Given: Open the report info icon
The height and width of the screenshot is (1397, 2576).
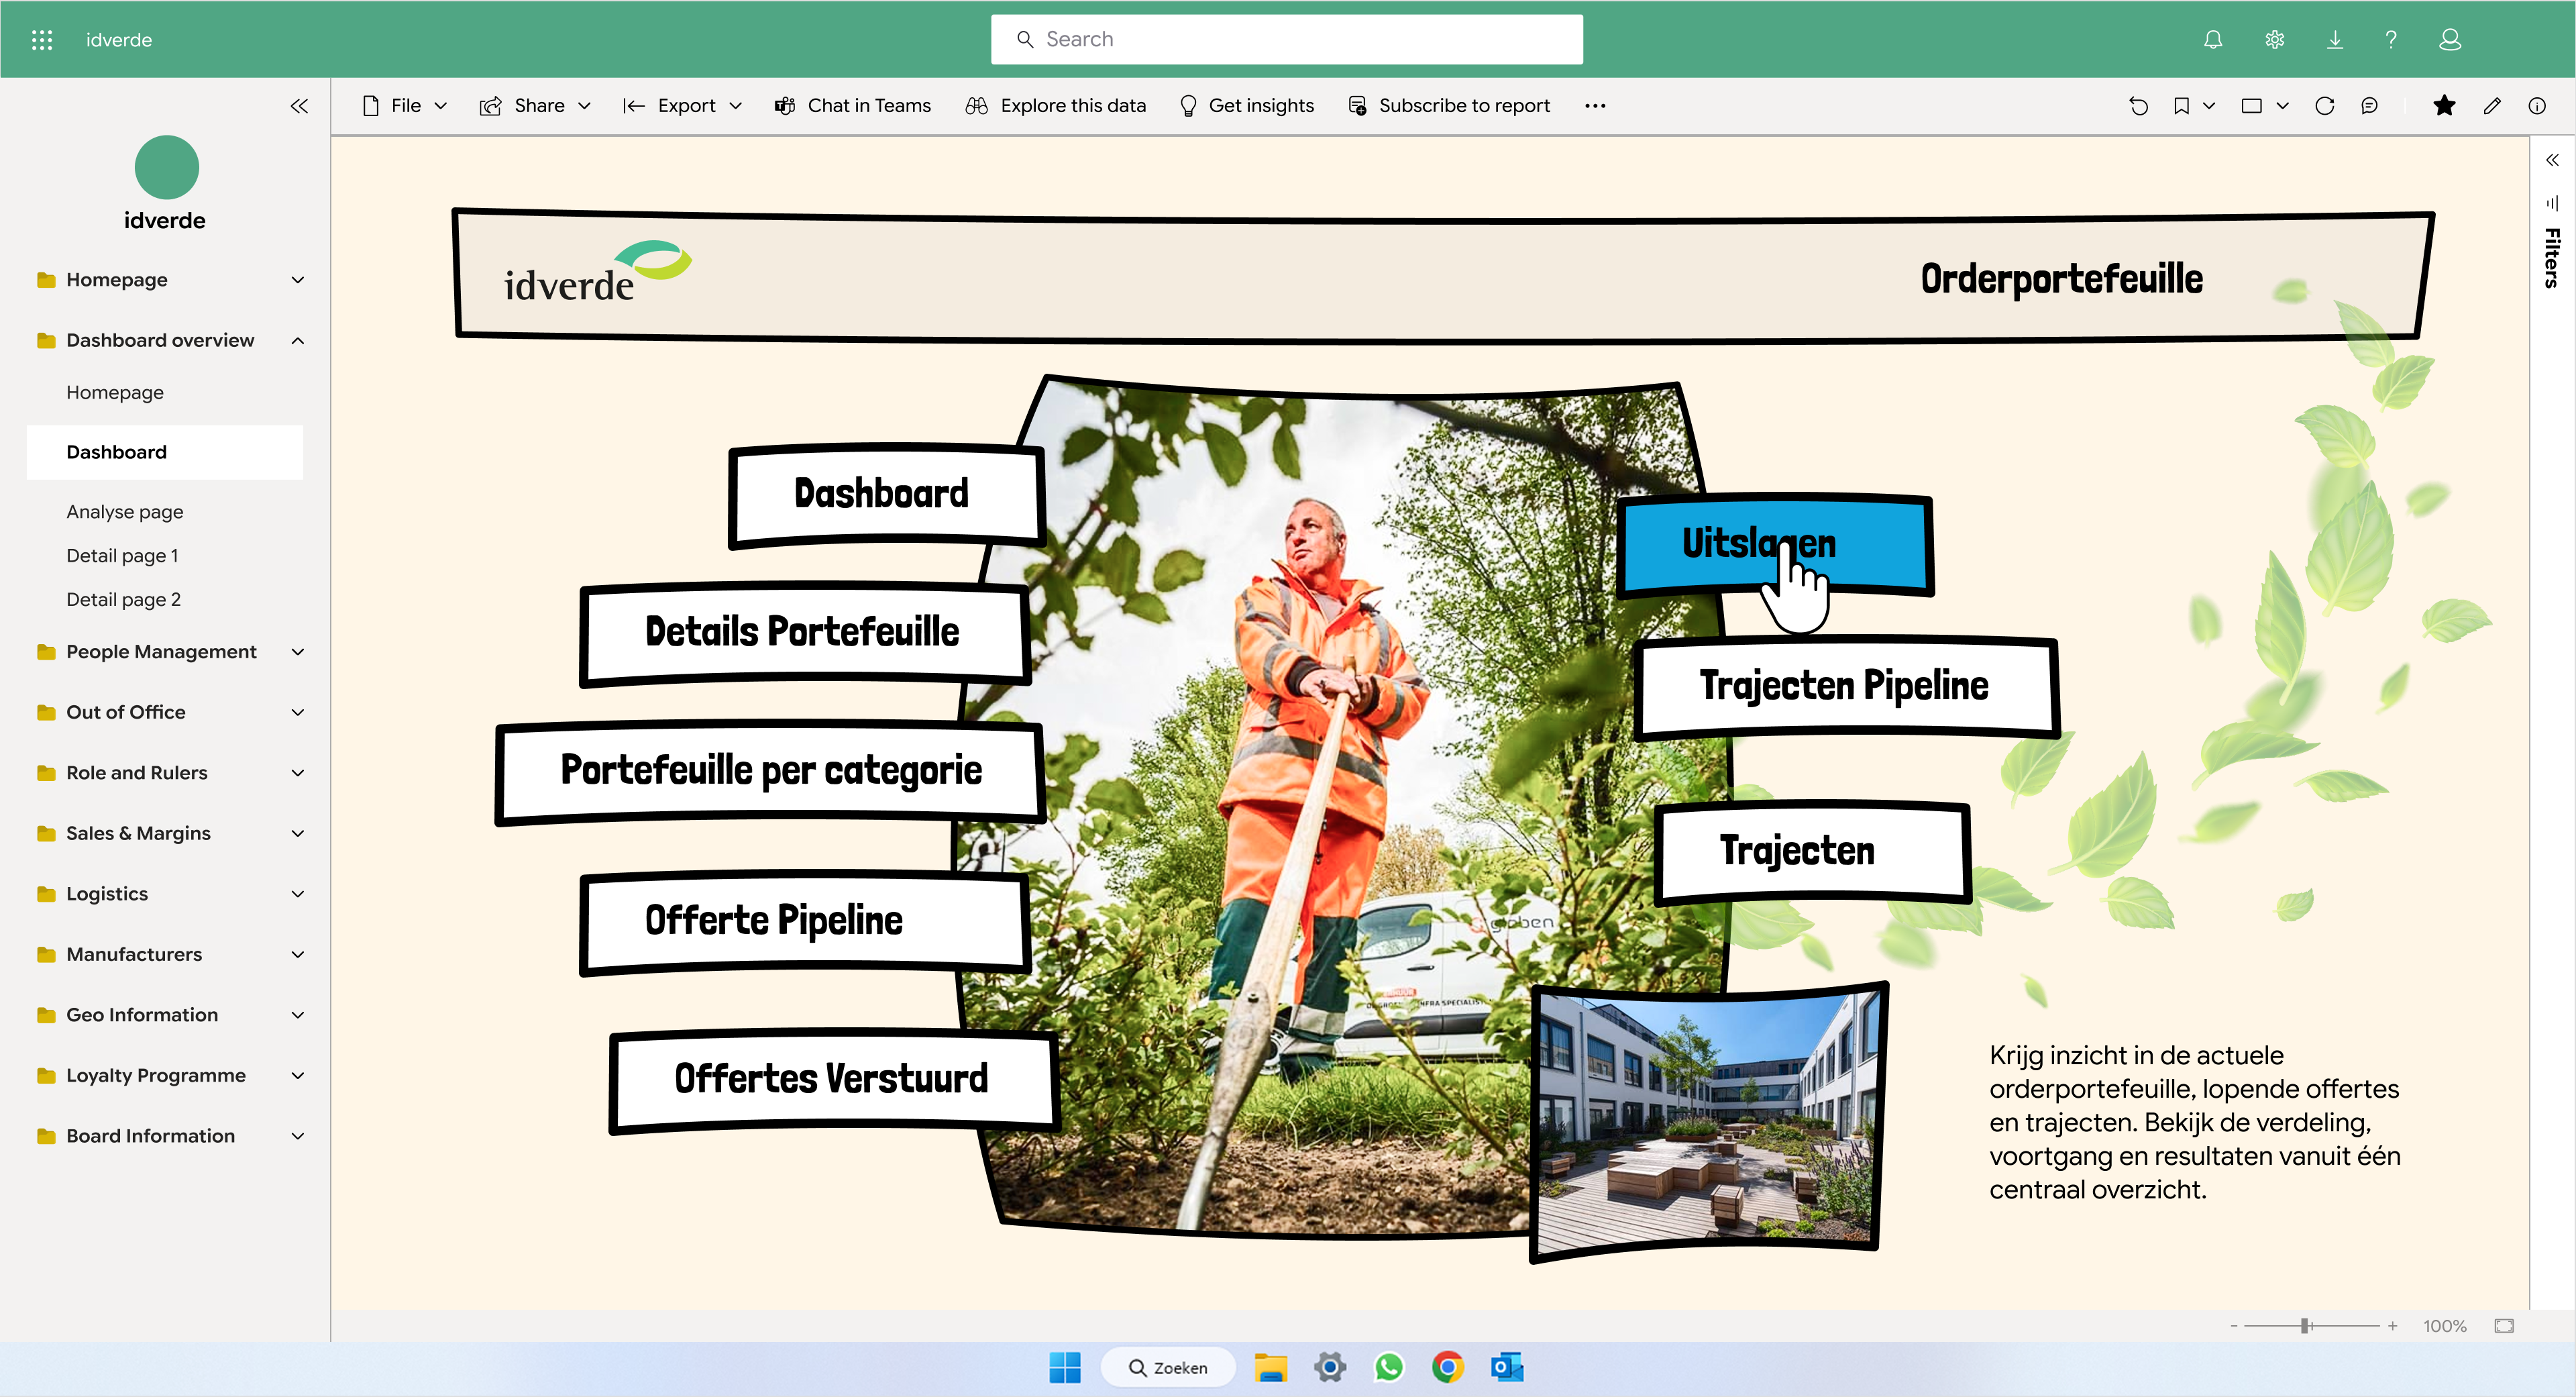Looking at the screenshot, I should click(x=2536, y=106).
